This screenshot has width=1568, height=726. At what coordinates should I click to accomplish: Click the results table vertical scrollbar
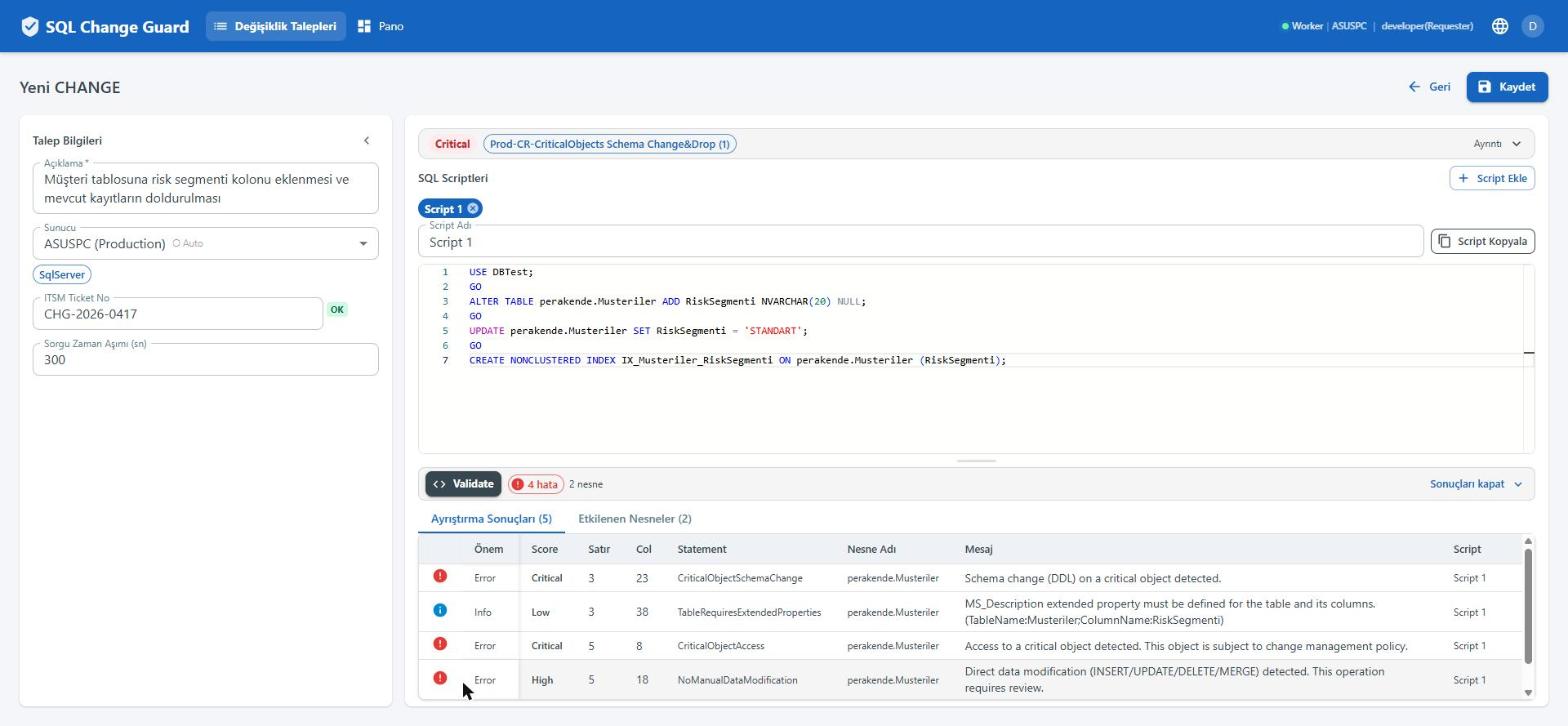pyautogui.click(x=1528, y=605)
